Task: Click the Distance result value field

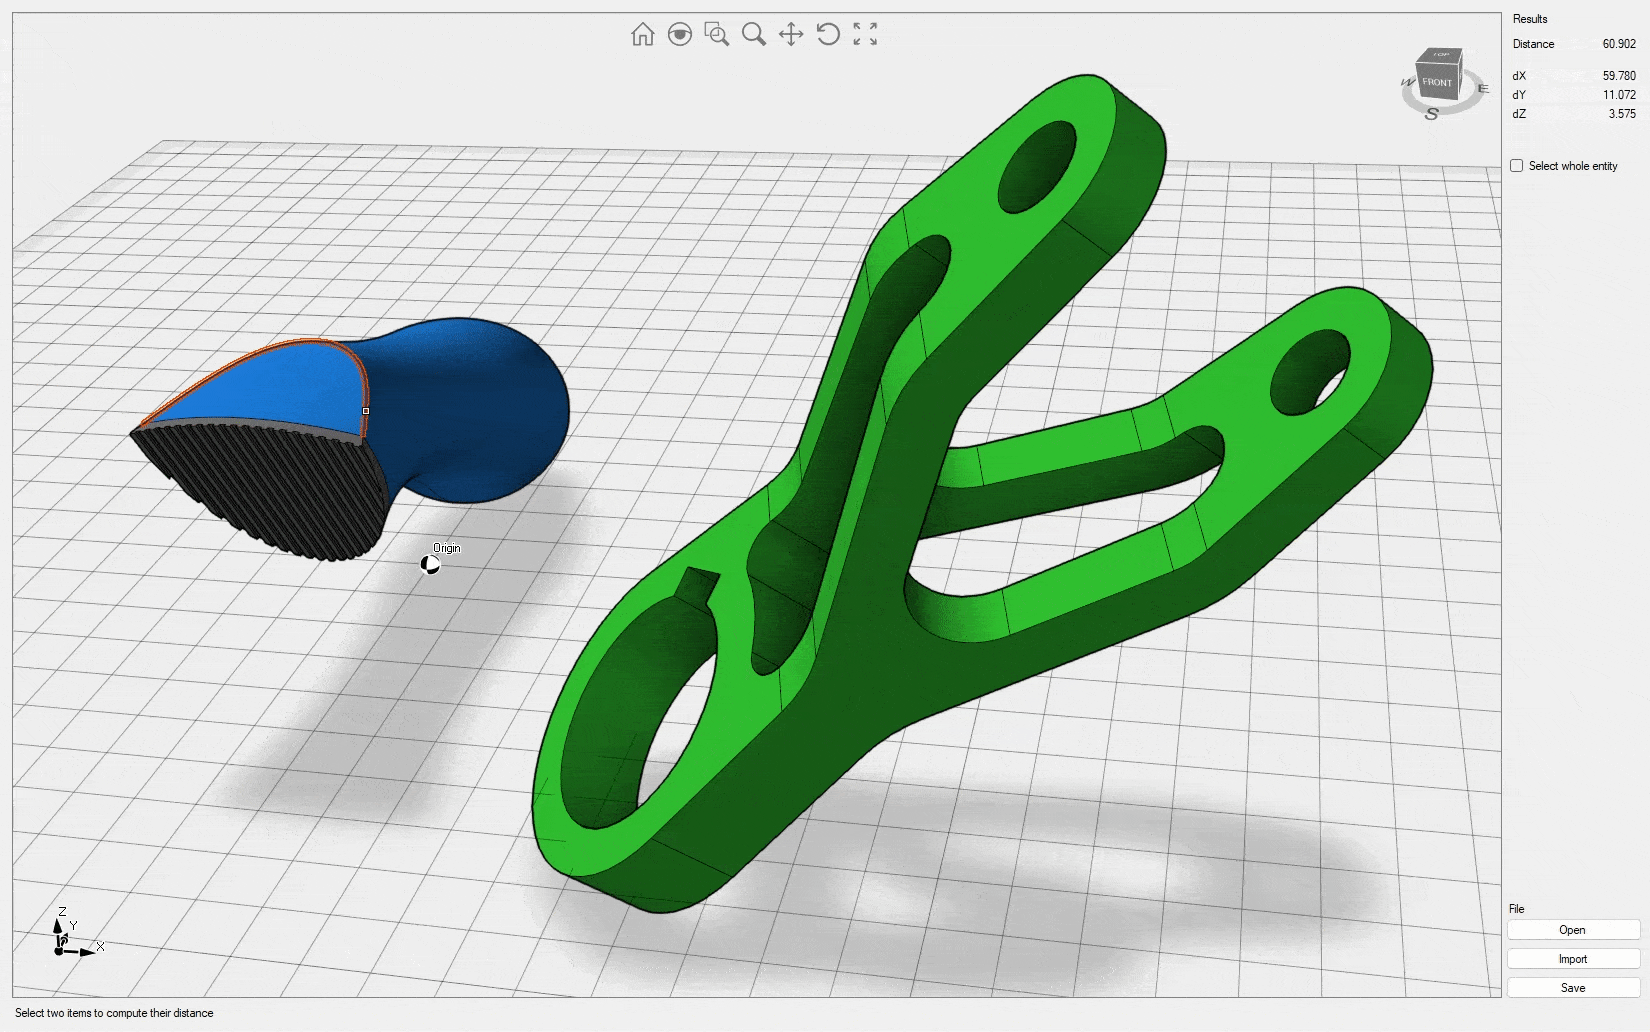Action: (x=1618, y=44)
